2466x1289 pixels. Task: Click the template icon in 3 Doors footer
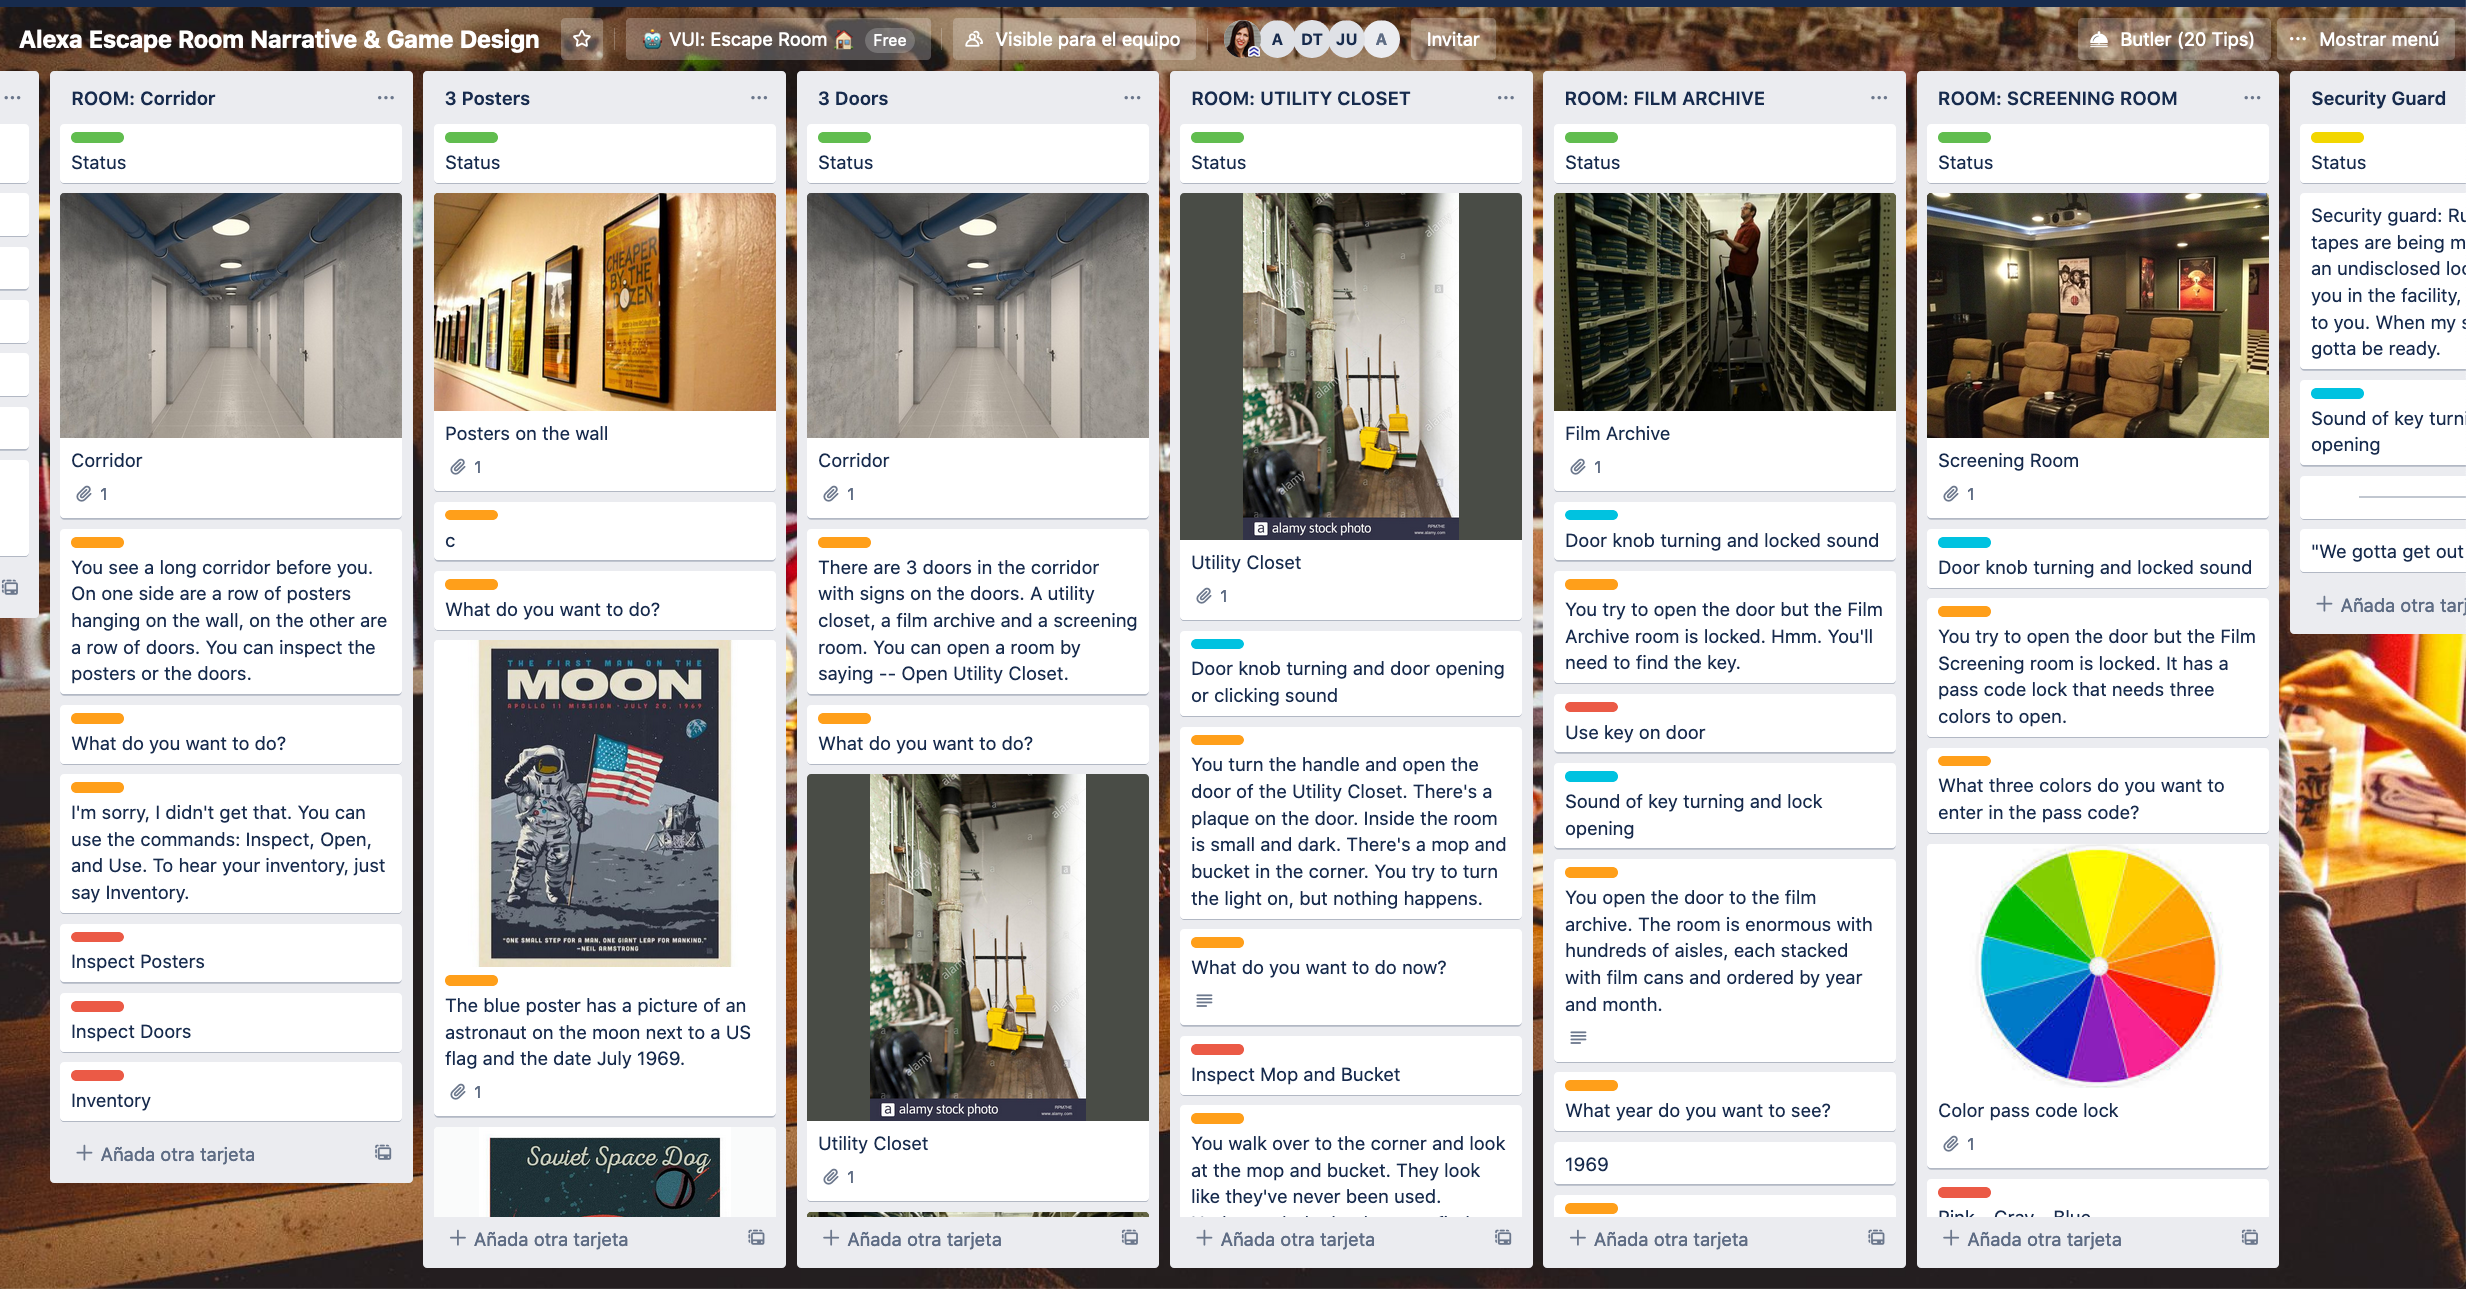[1130, 1238]
